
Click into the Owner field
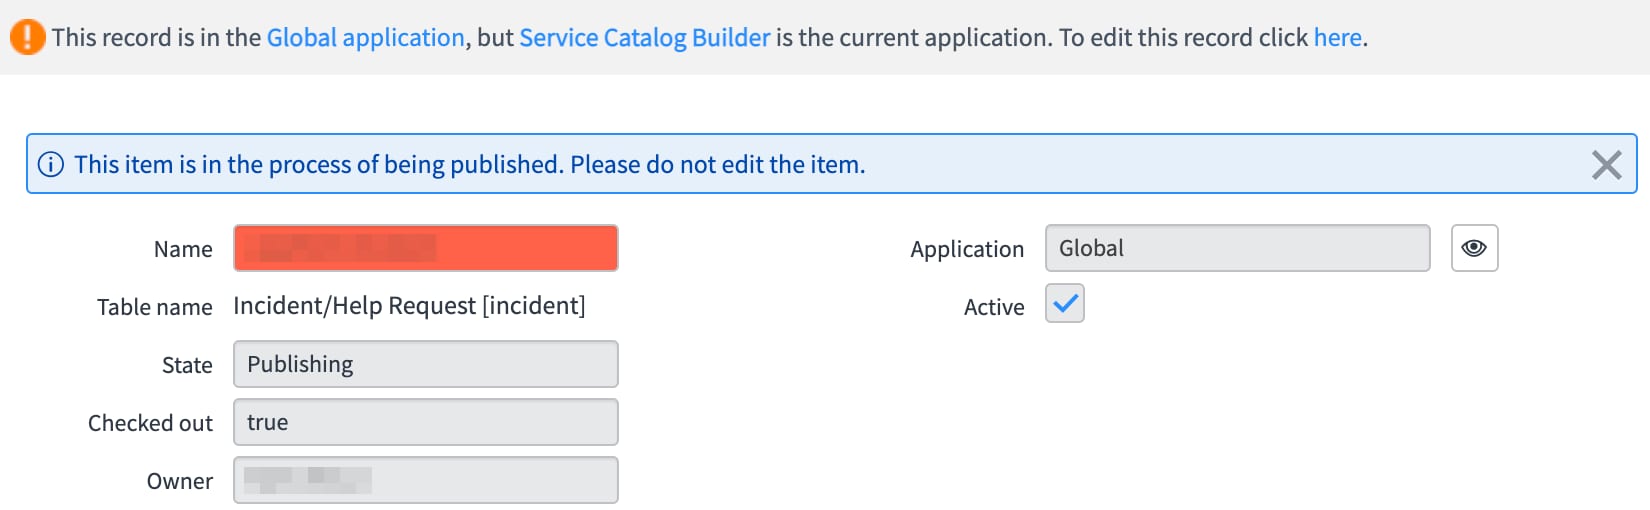click(x=426, y=480)
